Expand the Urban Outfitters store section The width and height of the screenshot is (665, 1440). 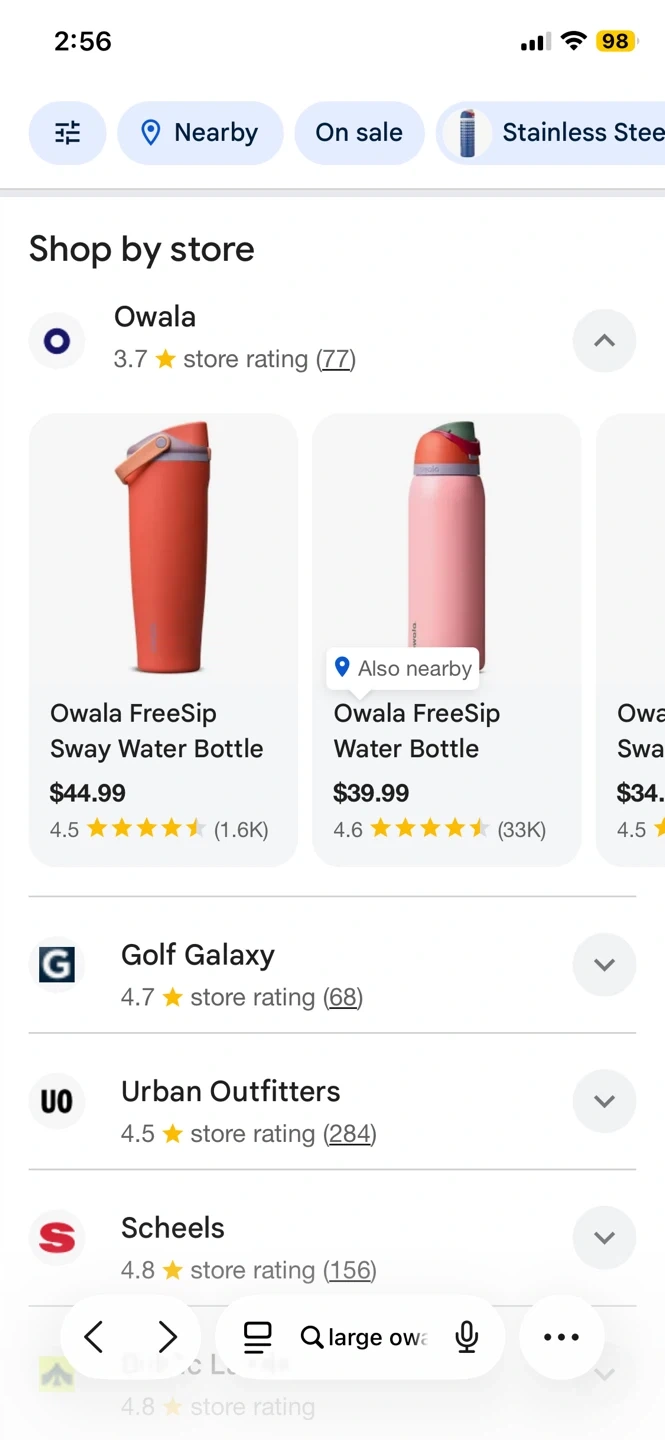pos(604,1101)
